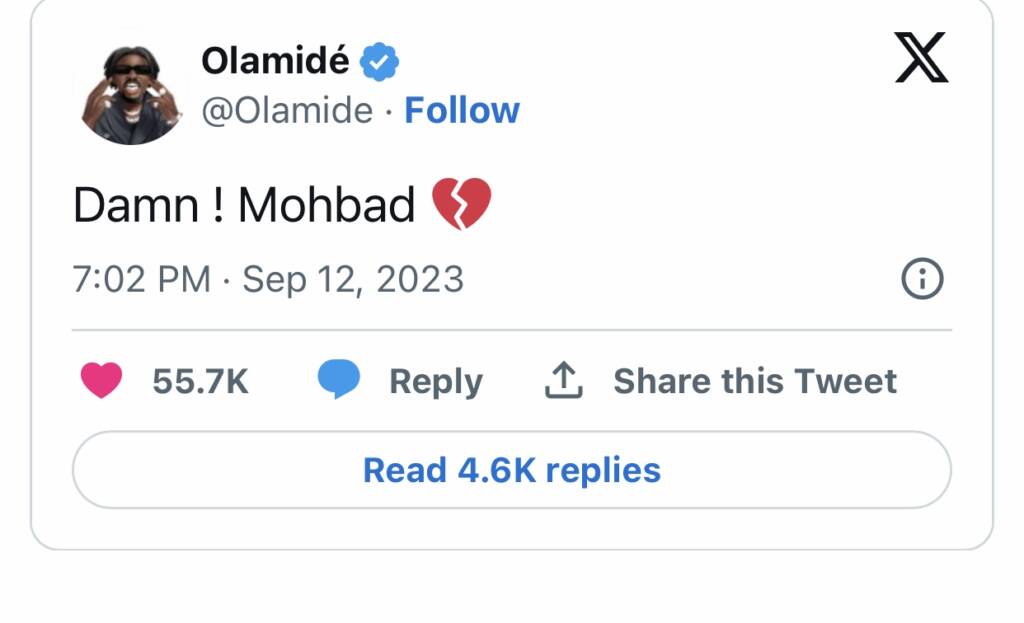Click the word Damn in the tweet
The width and height of the screenshot is (1024, 623).
(136, 205)
